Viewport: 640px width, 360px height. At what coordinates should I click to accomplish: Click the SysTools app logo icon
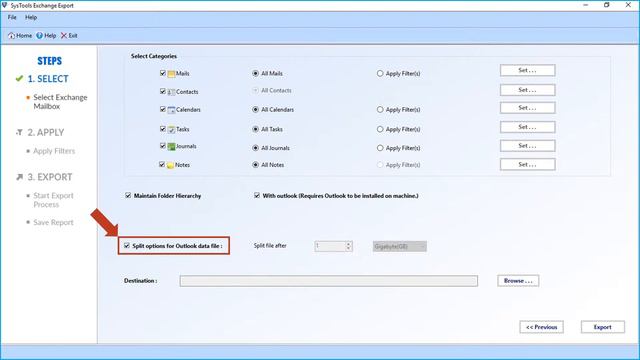click(4, 5)
